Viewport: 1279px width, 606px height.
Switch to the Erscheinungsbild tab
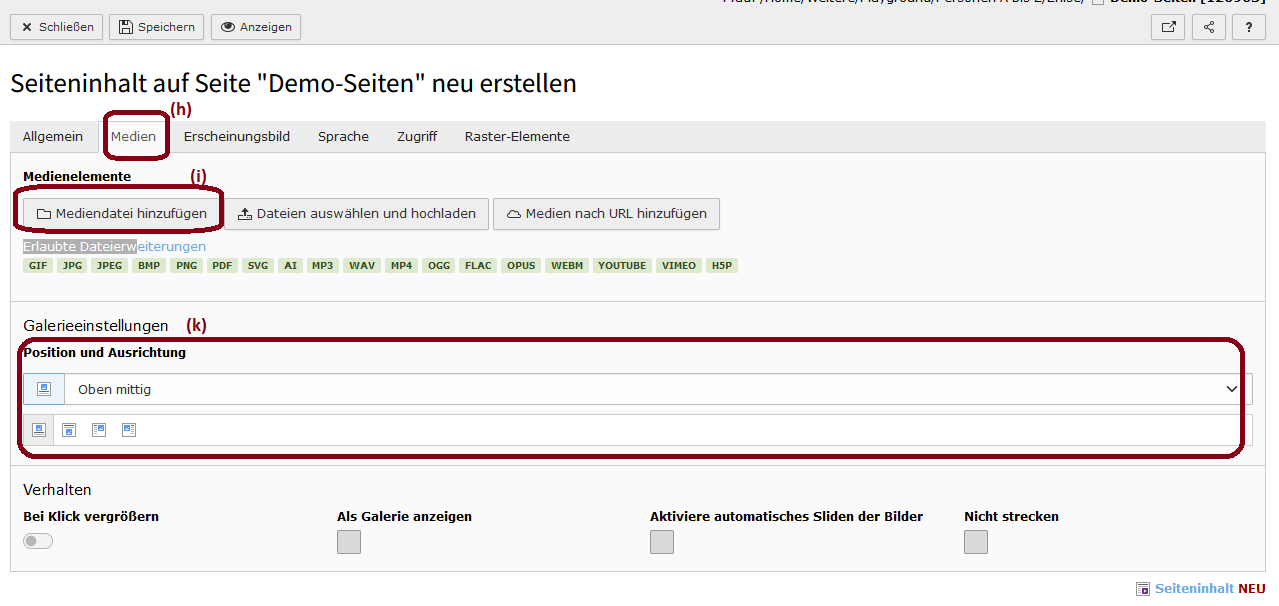pyautogui.click(x=237, y=137)
